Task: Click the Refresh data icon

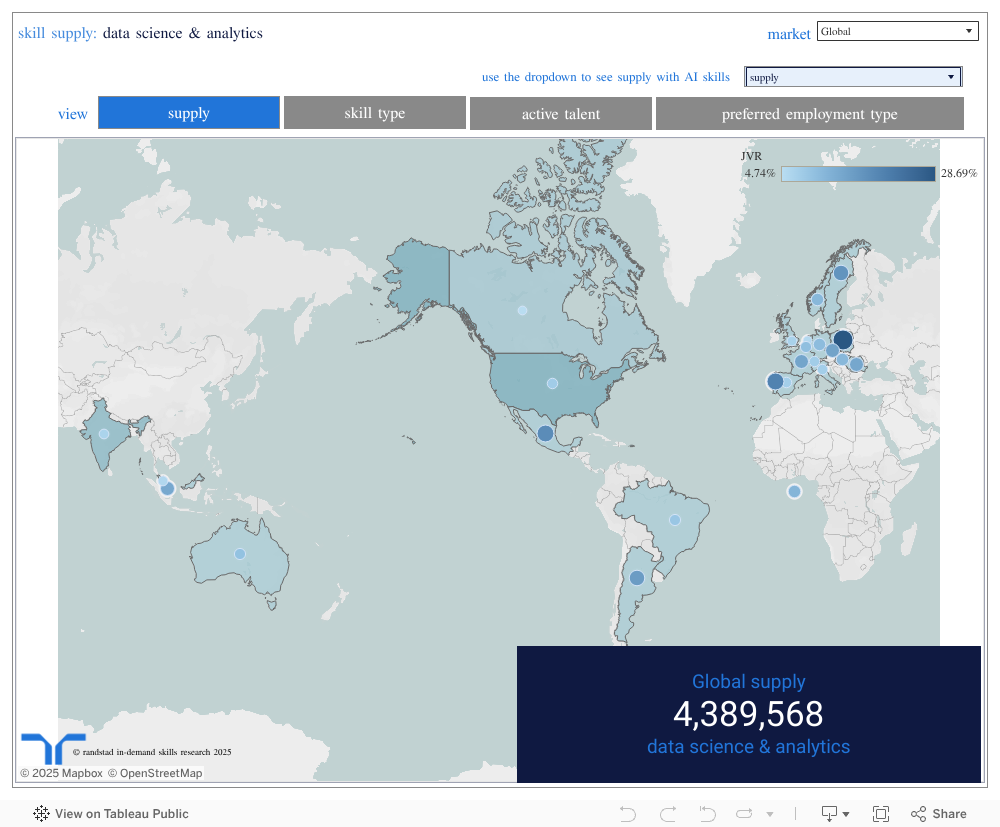Action: click(x=745, y=813)
